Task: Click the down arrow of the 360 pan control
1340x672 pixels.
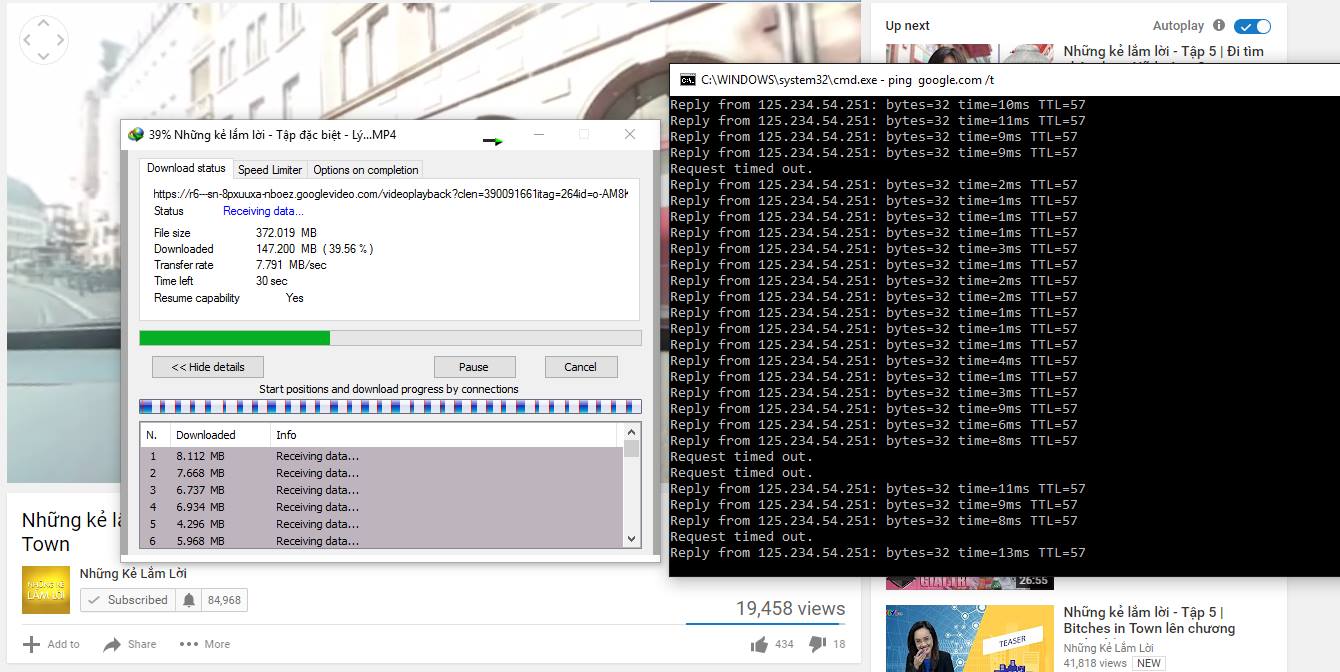Action: click(44, 58)
